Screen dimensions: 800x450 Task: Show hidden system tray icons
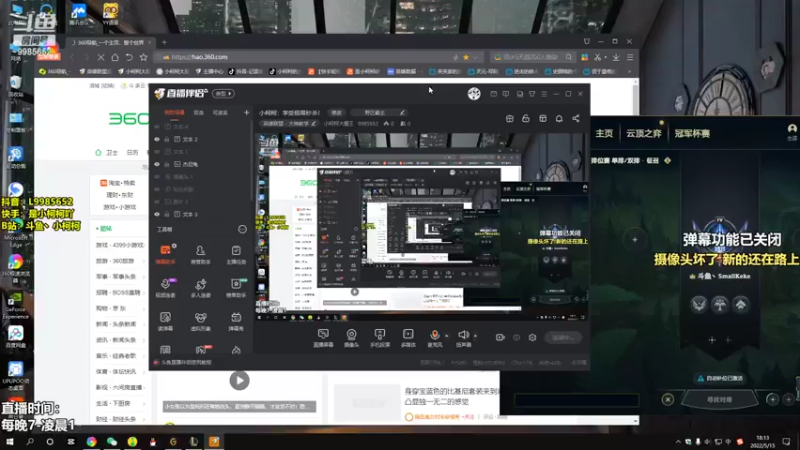(678, 442)
